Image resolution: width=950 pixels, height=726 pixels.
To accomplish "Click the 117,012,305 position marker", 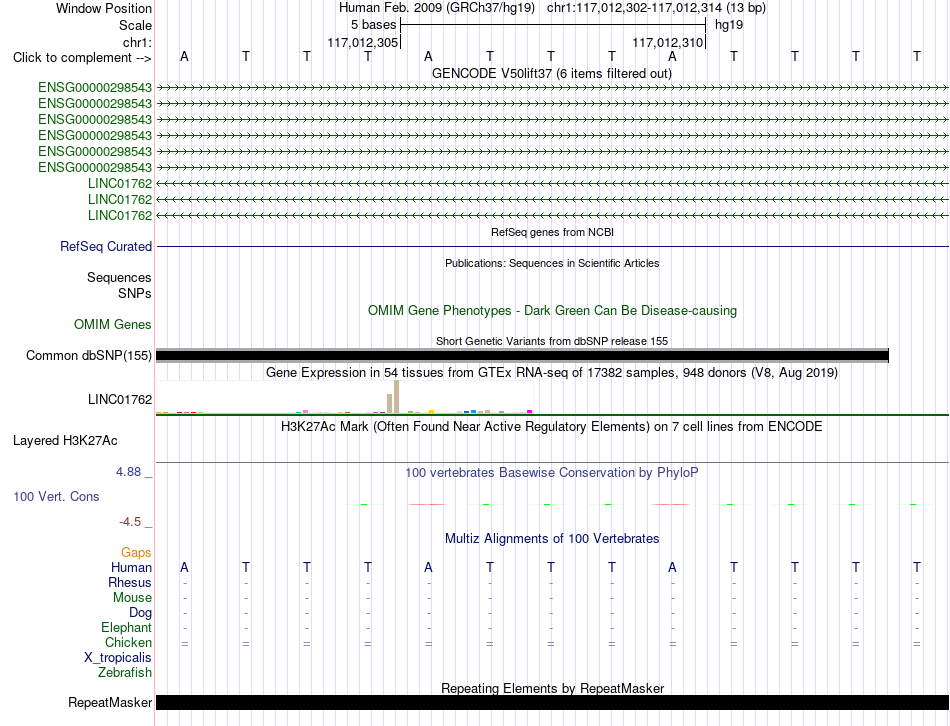I will click(362, 42).
